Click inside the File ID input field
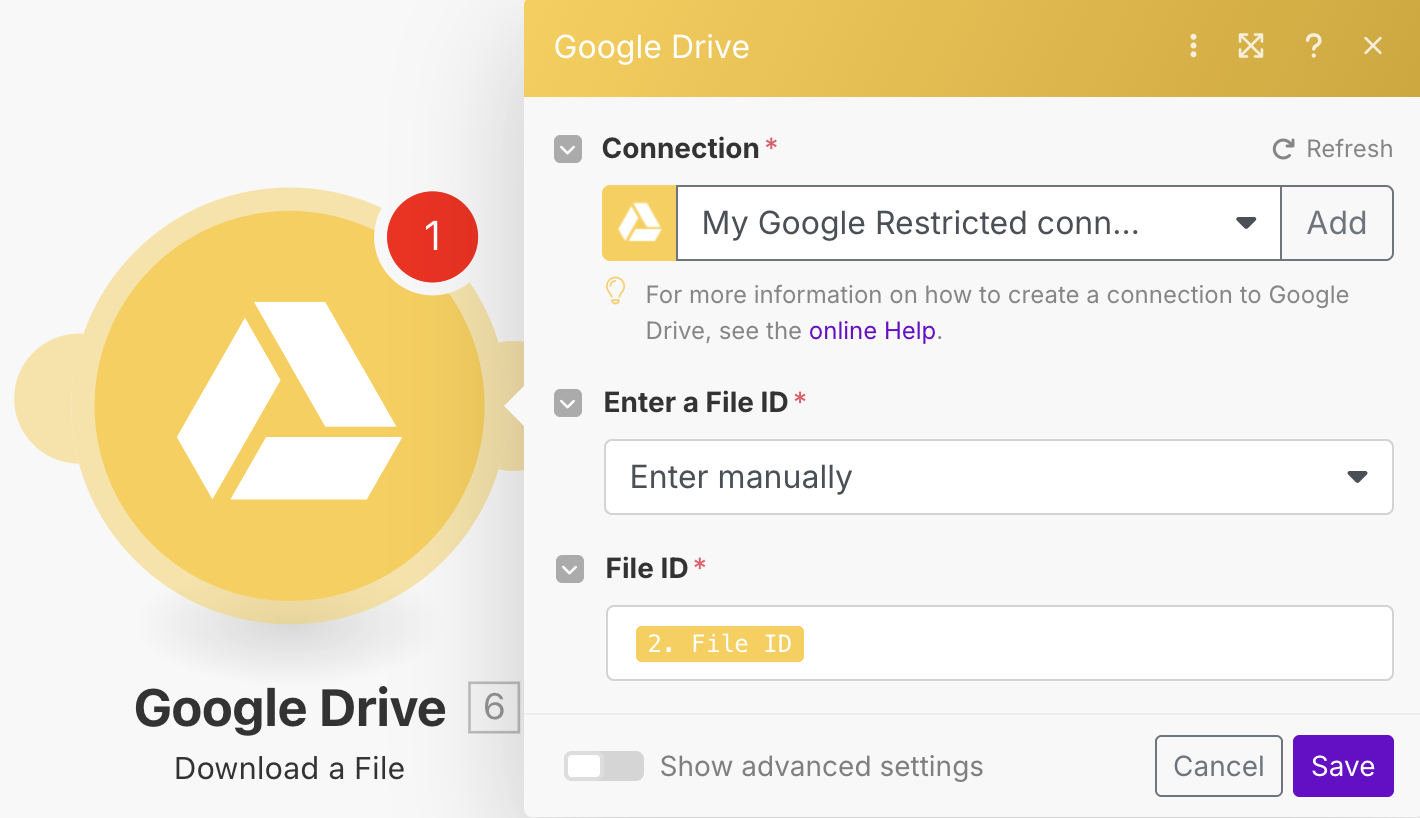Viewport: 1420px width, 818px height. (x=998, y=643)
